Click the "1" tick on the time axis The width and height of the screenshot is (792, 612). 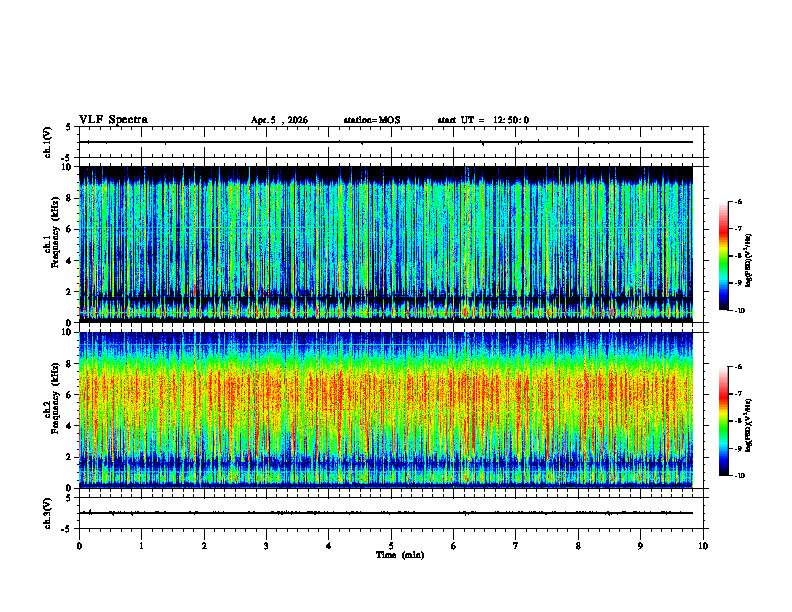[x=141, y=546]
